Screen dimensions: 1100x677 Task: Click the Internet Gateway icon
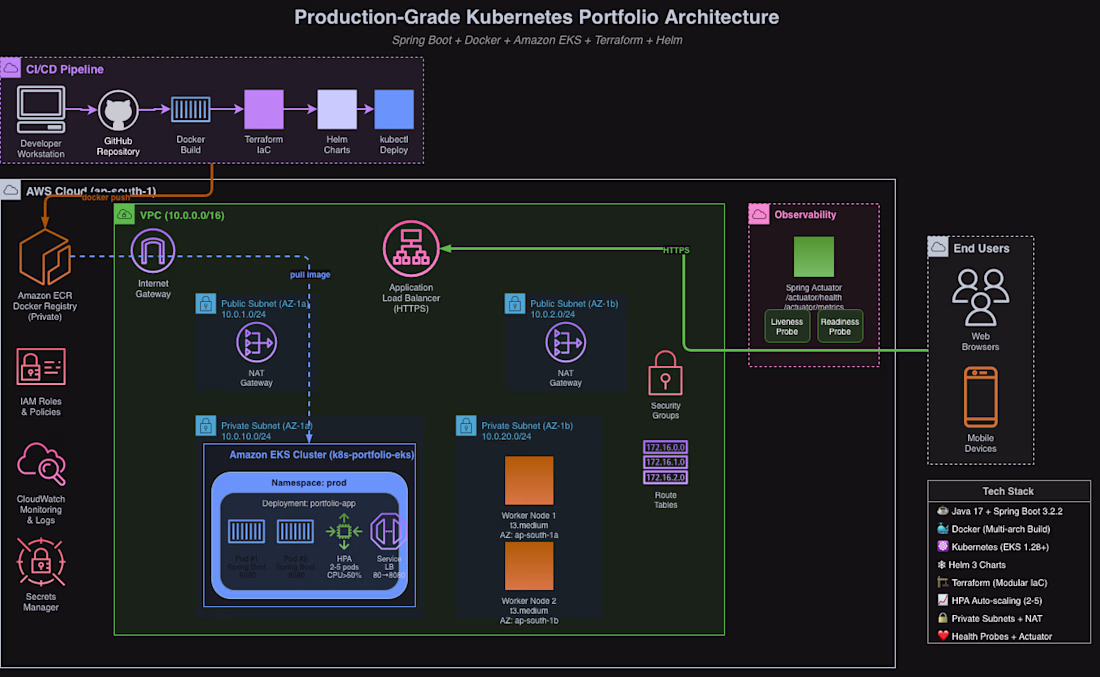point(153,250)
